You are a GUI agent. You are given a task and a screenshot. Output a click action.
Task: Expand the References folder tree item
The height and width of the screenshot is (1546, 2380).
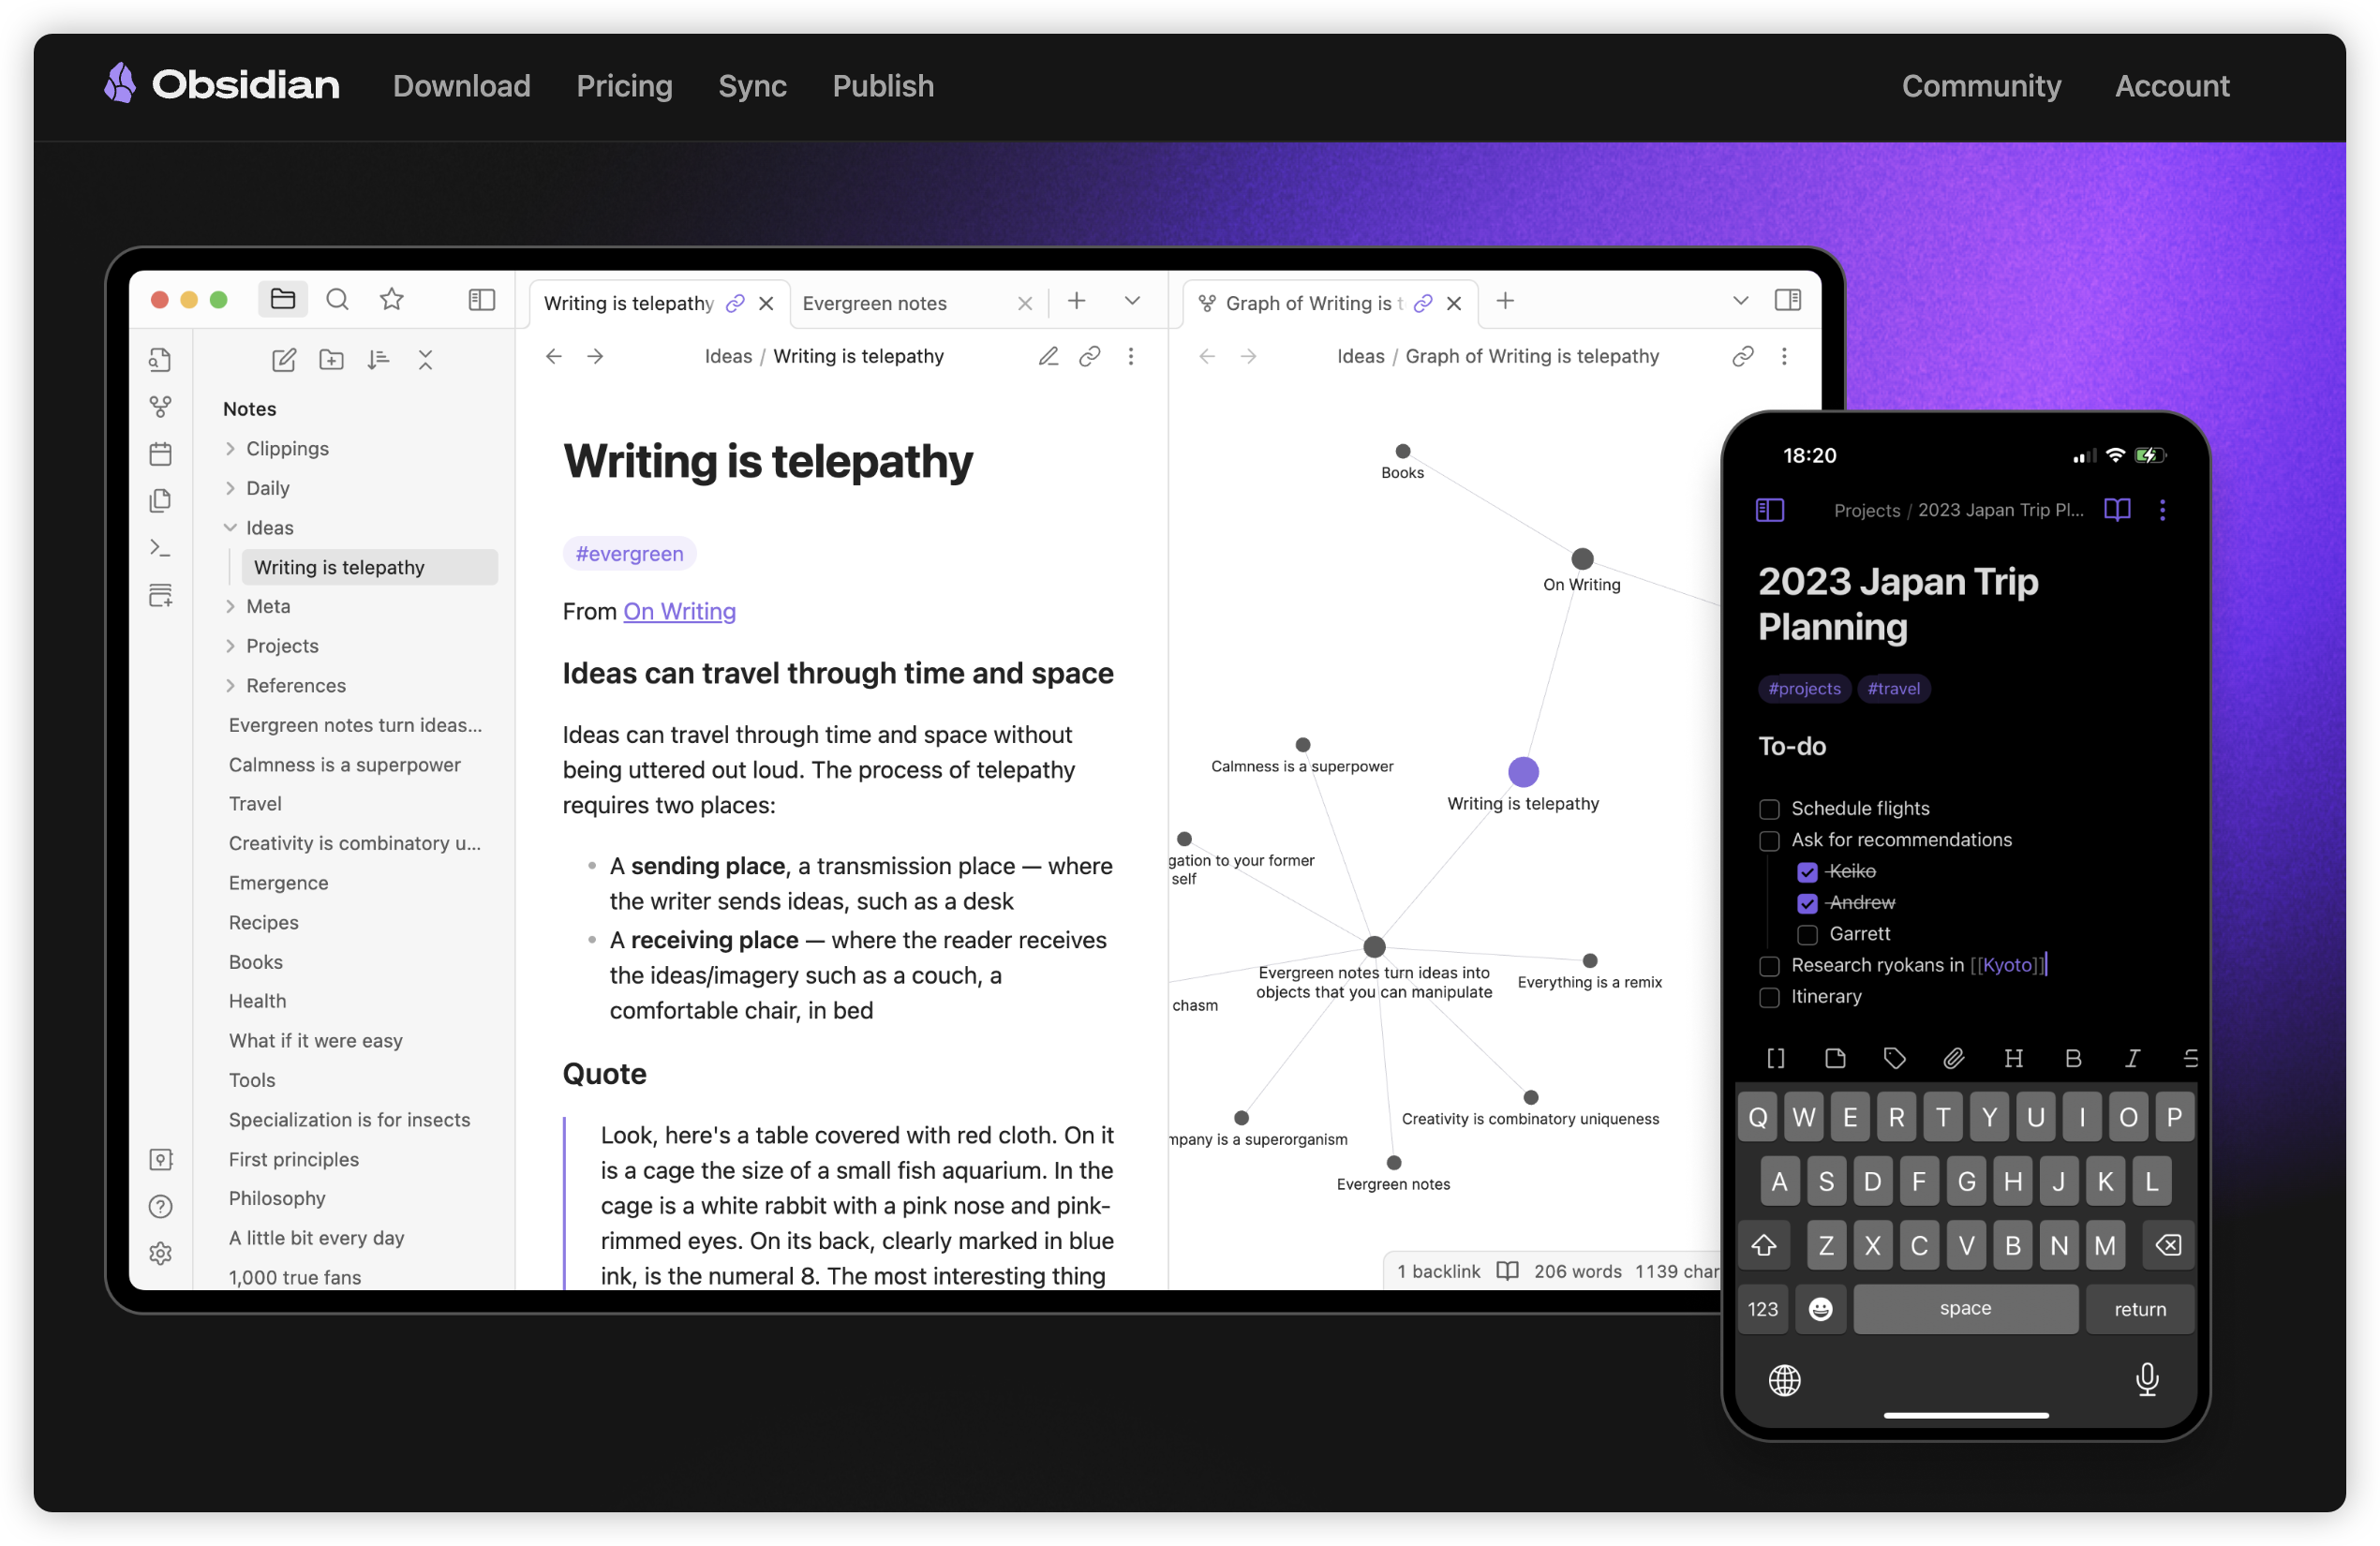tap(231, 685)
